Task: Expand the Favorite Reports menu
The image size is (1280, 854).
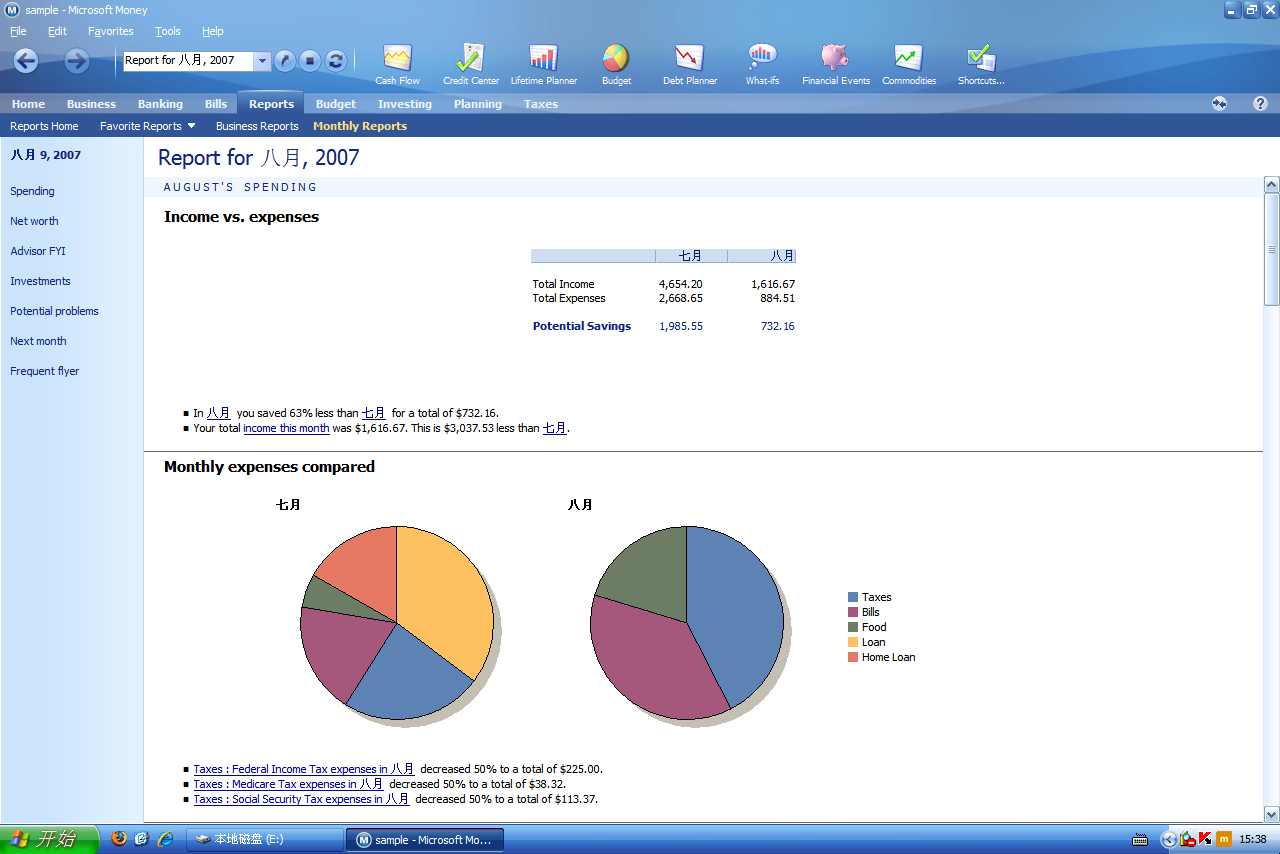Action: [147, 125]
